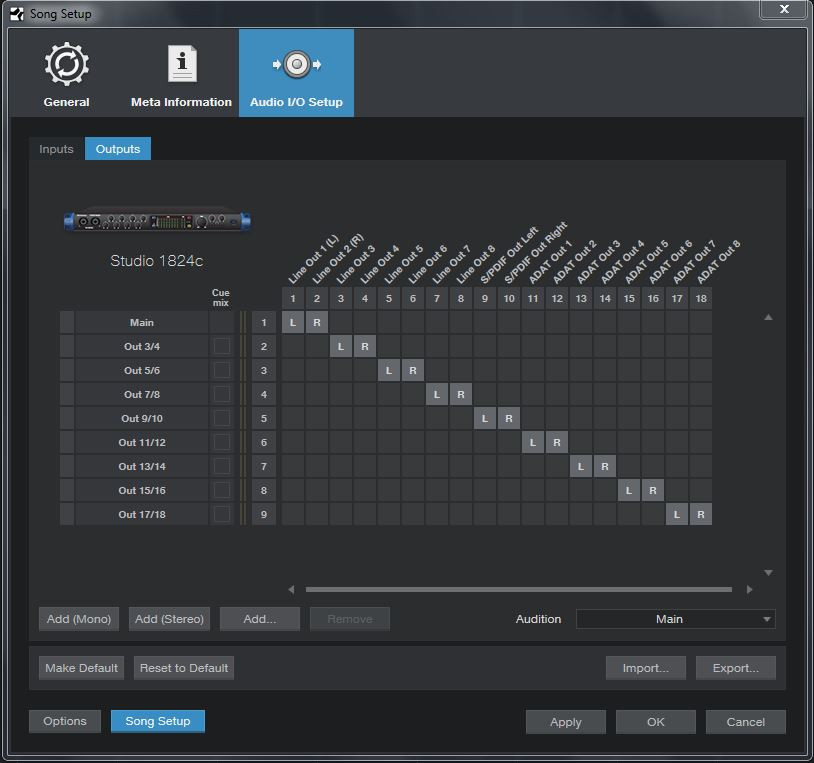Image resolution: width=814 pixels, height=763 pixels.
Task: Click the horizontal routing matrix scrollbar
Action: point(518,590)
